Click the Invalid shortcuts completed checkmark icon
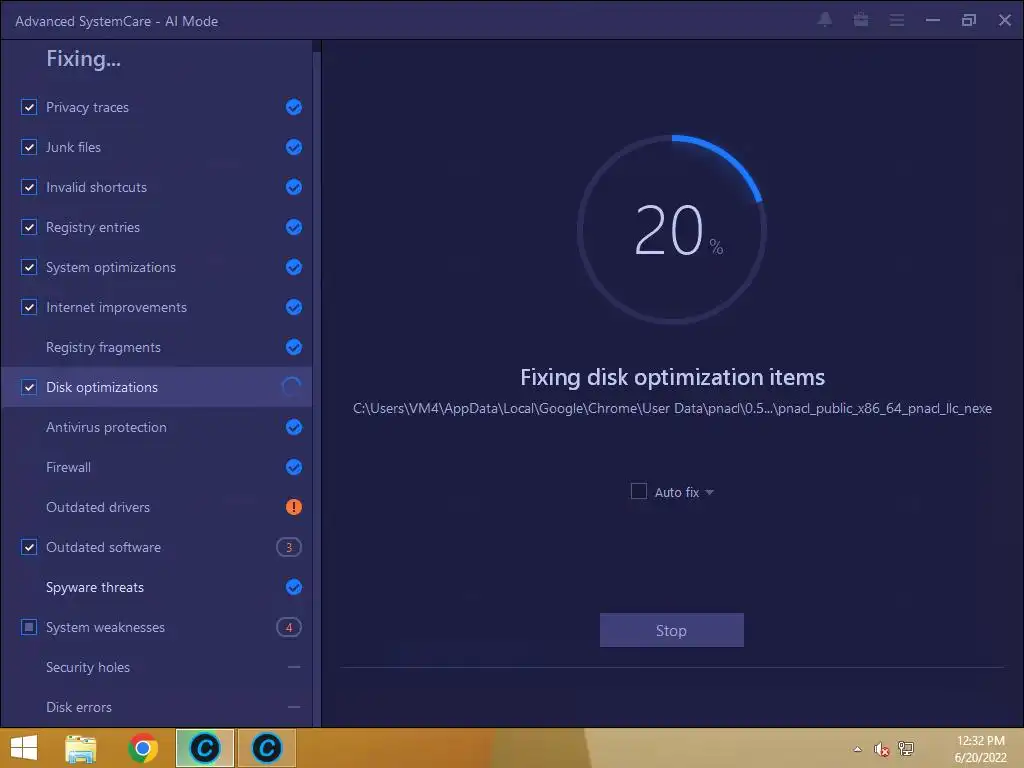The width and height of the screenshot is (1024, 768). click(x=294, y=187)
